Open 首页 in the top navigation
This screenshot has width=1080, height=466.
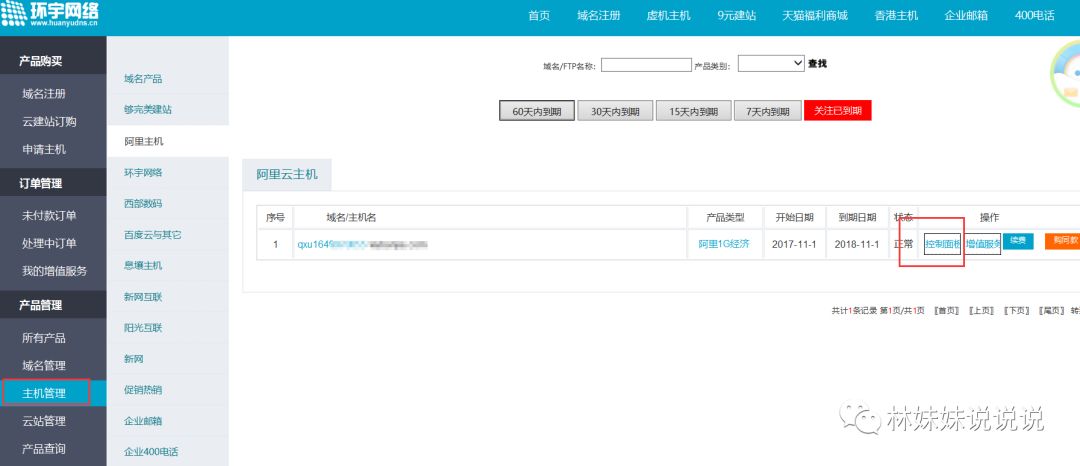pos(539,16)
